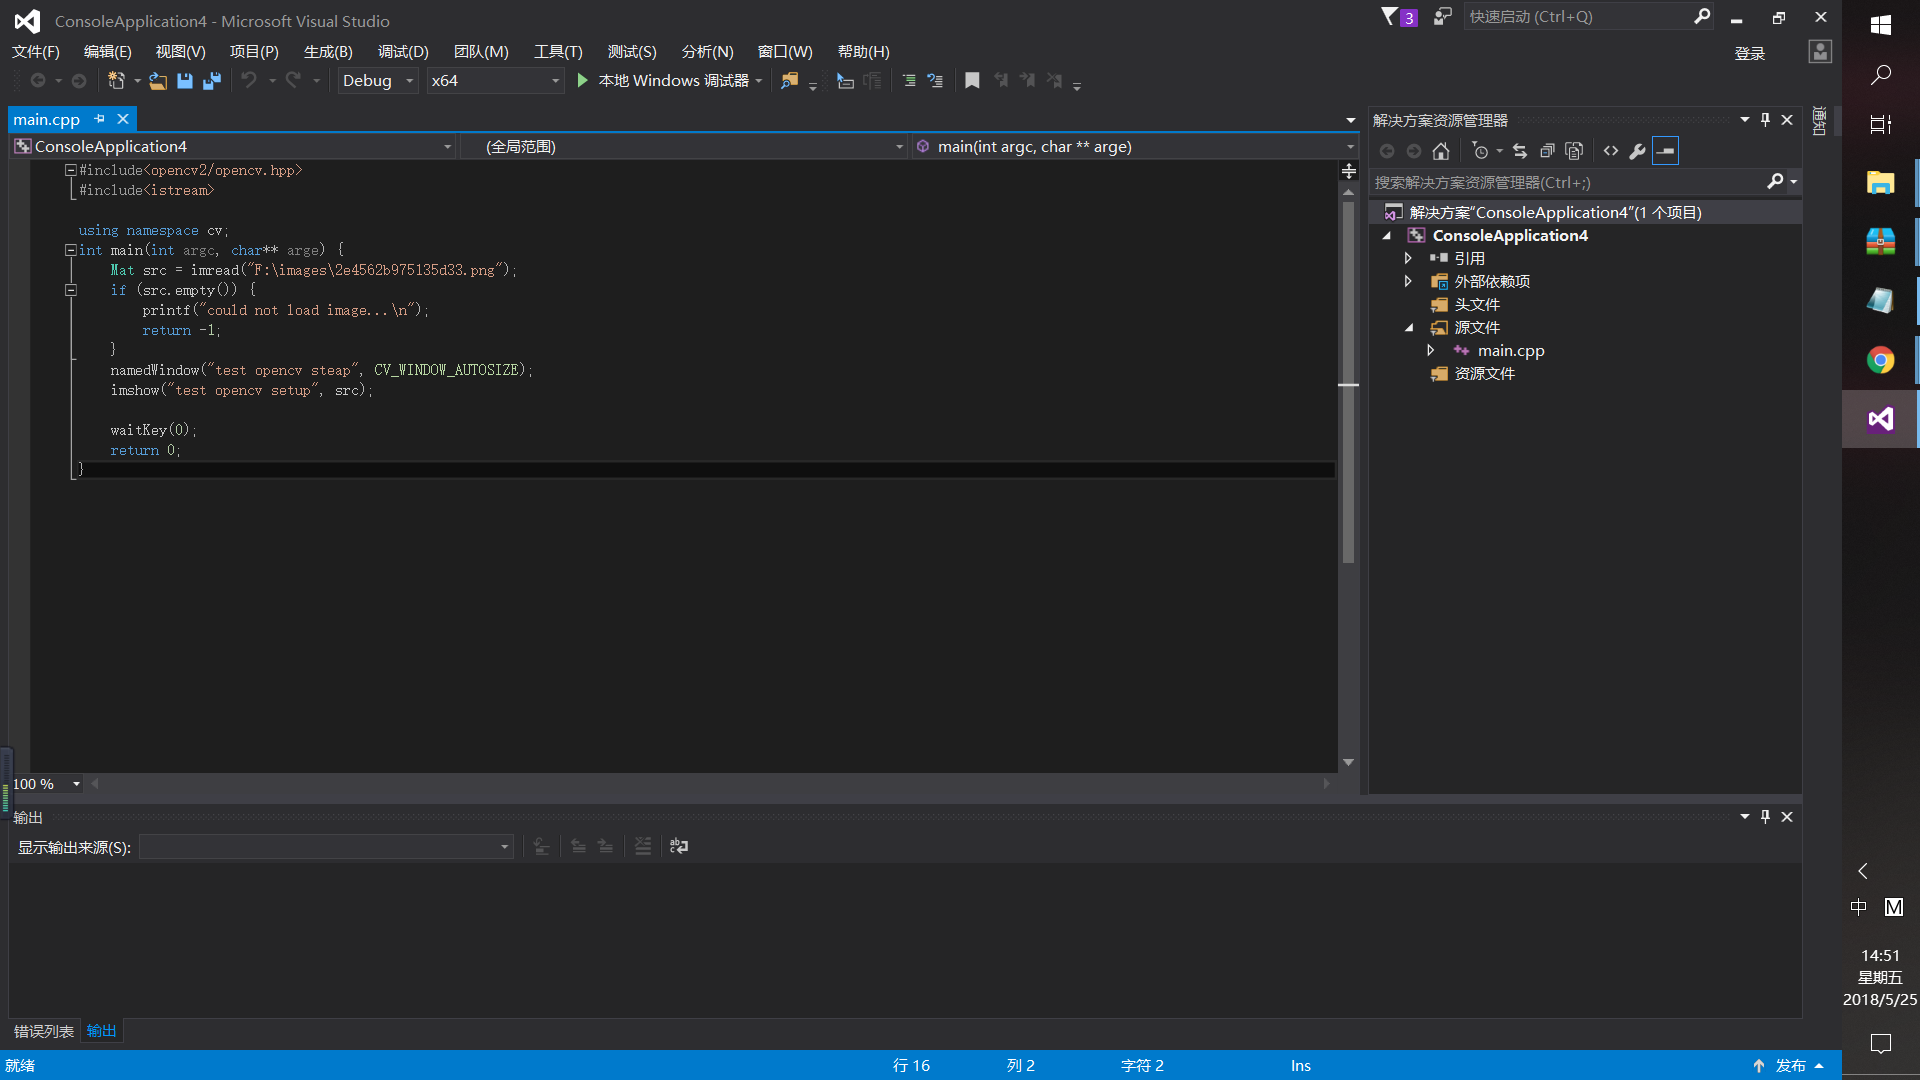Click pending changes filter clock icon

(x=1480, y=151)
